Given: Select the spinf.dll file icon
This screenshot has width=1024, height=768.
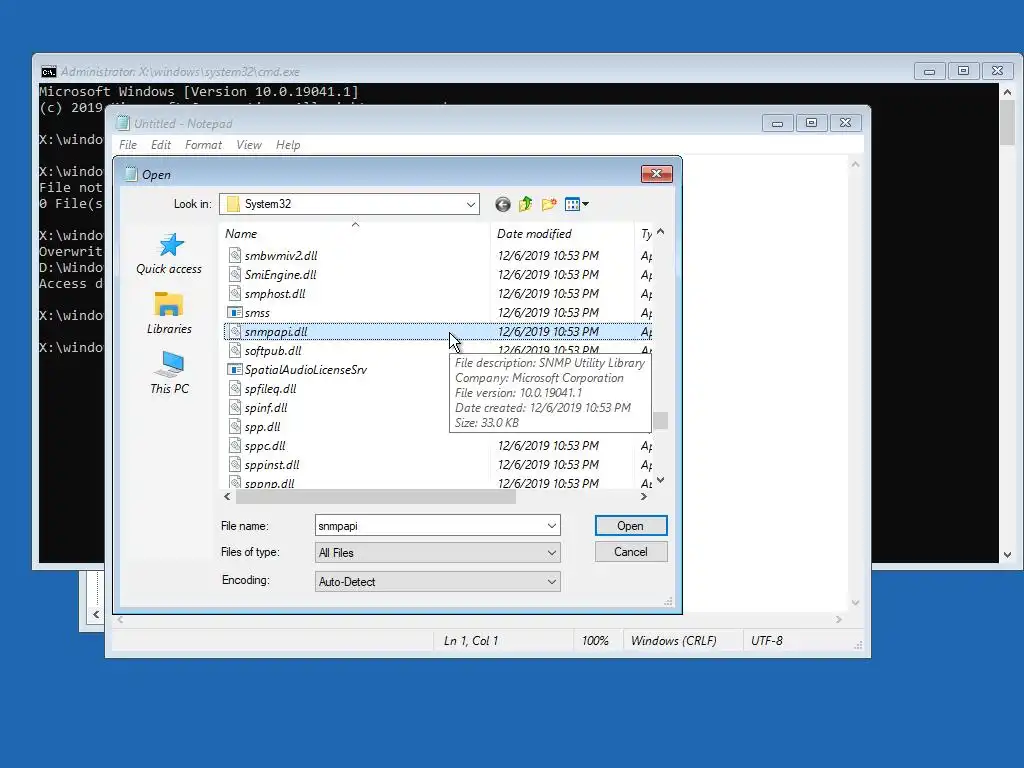Looking at the screenshot, I should pyautogui.click(x=235, y=408).
